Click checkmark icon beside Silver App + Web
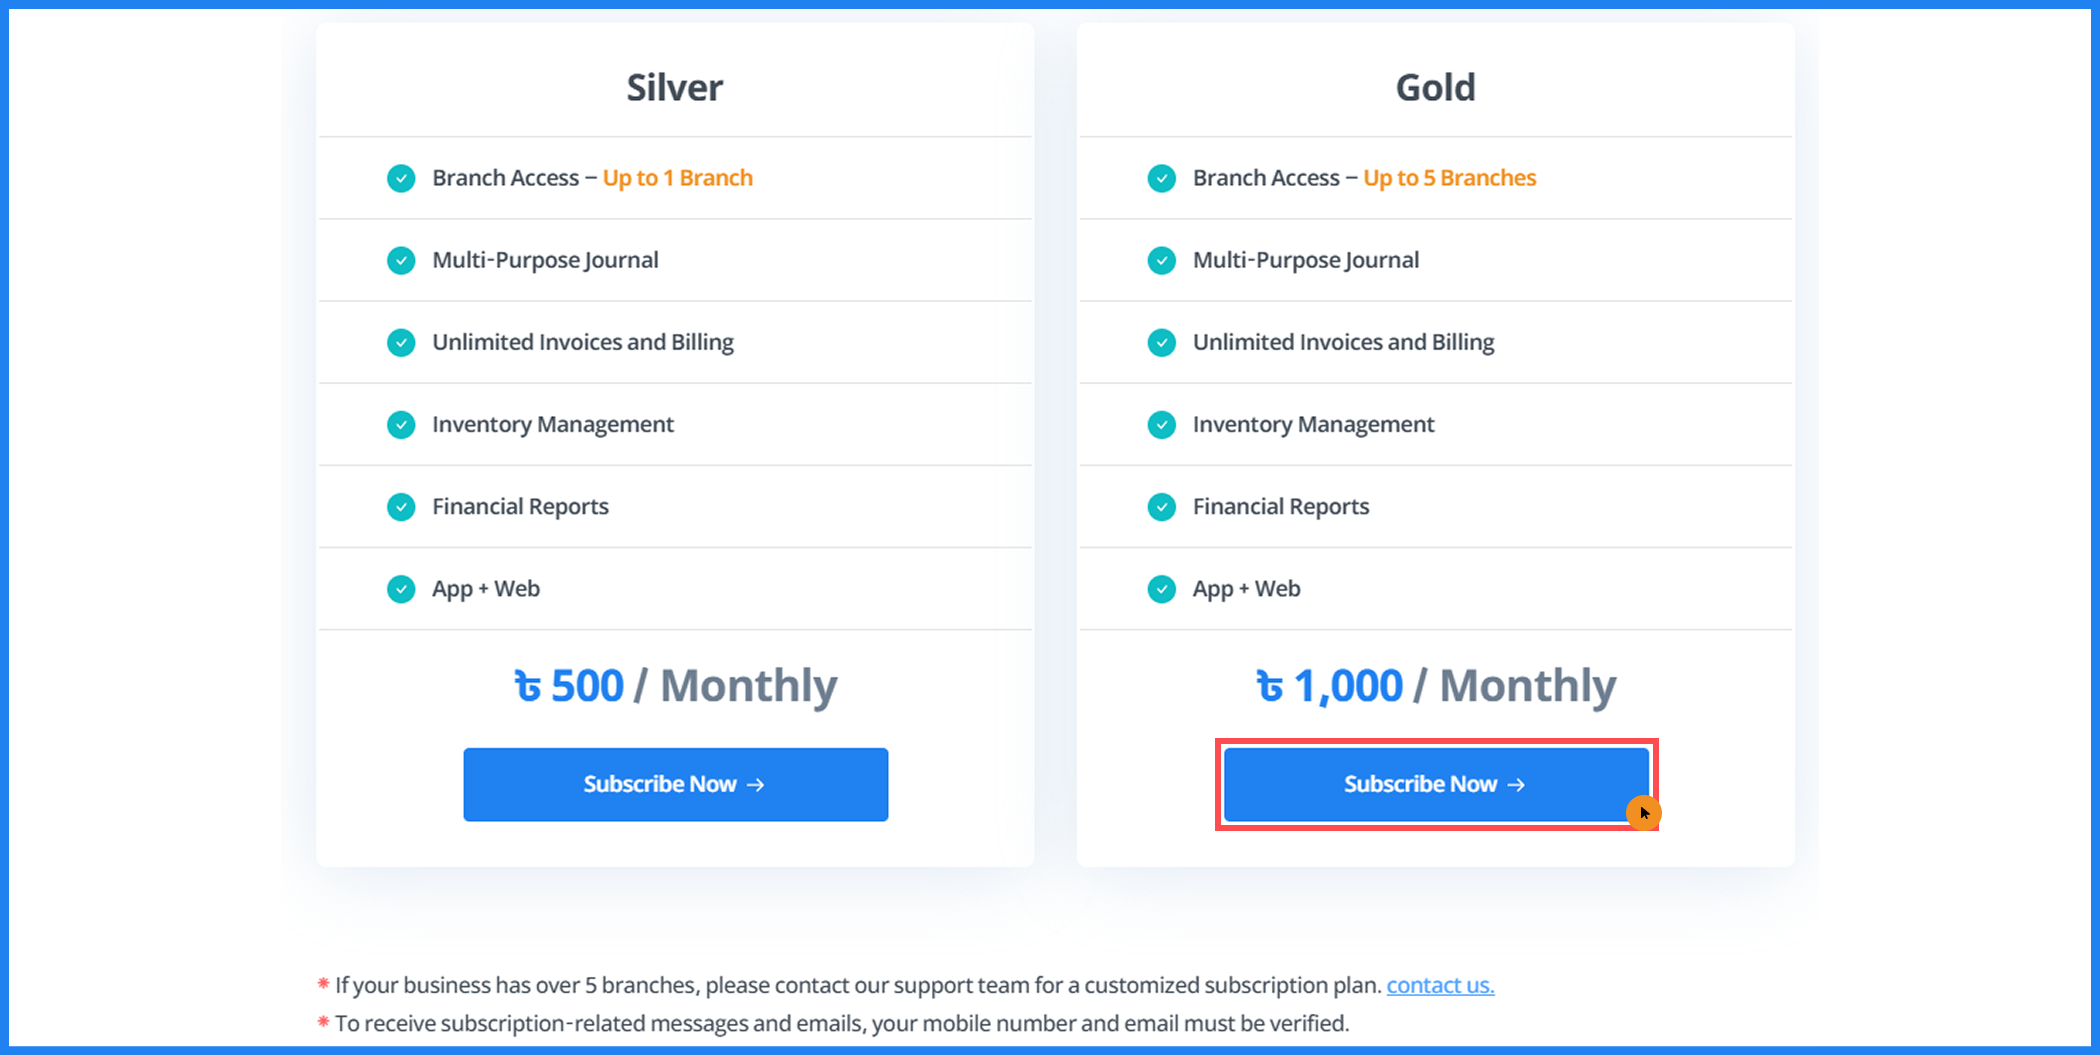 pyautogui.click(x=401, y=589)
